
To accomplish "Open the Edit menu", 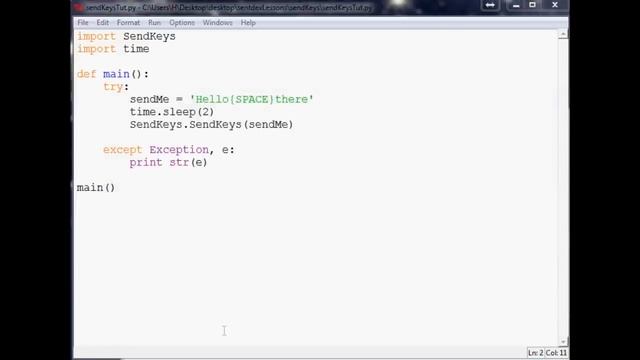I will 102,23.
